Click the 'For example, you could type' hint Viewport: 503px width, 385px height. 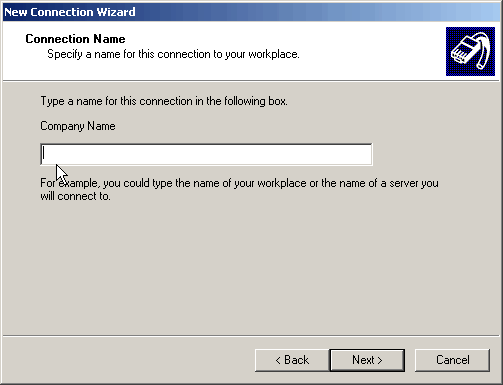239,183
